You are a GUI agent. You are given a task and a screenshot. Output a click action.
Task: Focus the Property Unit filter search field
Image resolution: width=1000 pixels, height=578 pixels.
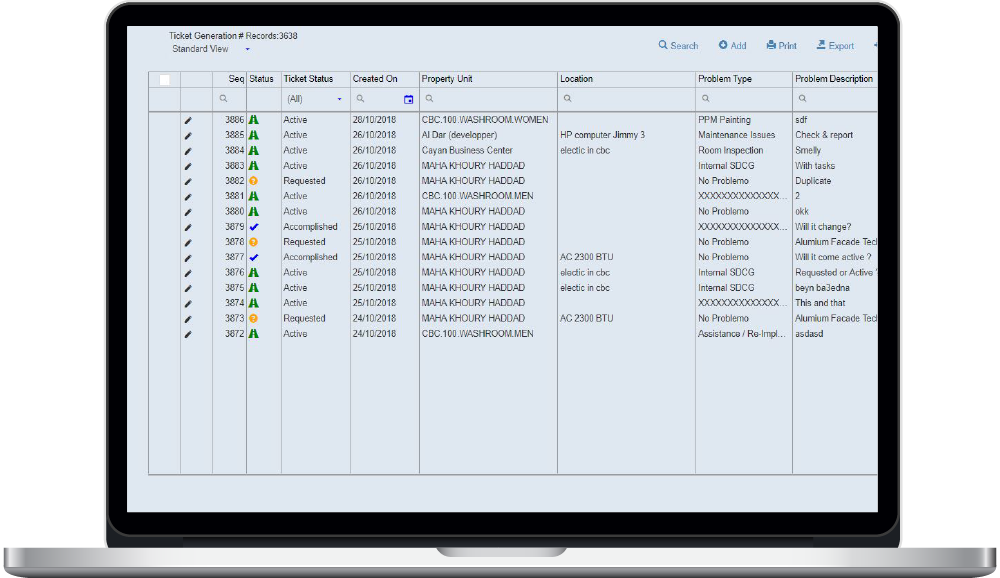pyautogui.click(x=490, y=99)
